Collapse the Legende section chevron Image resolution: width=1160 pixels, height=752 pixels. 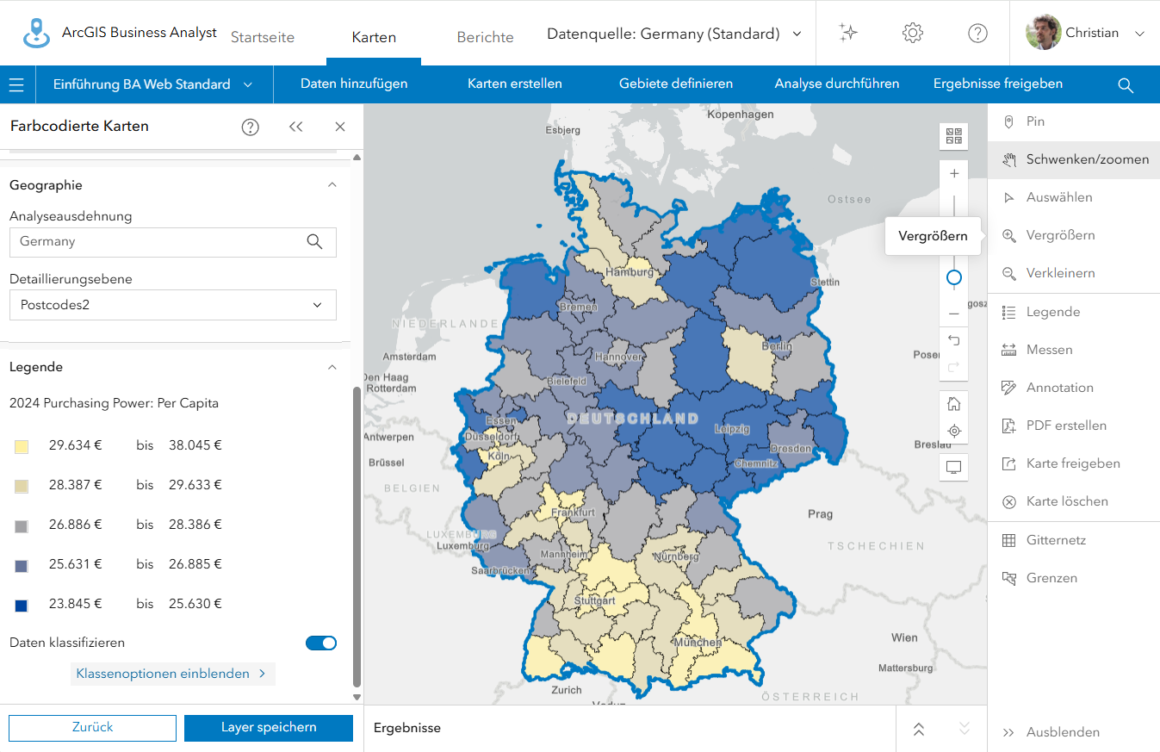(x=332, y=367)
